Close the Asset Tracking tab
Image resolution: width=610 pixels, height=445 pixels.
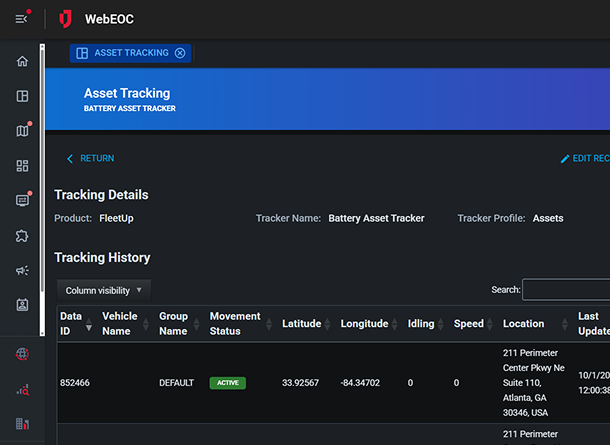pyautogui.click(x=180, y=53)
